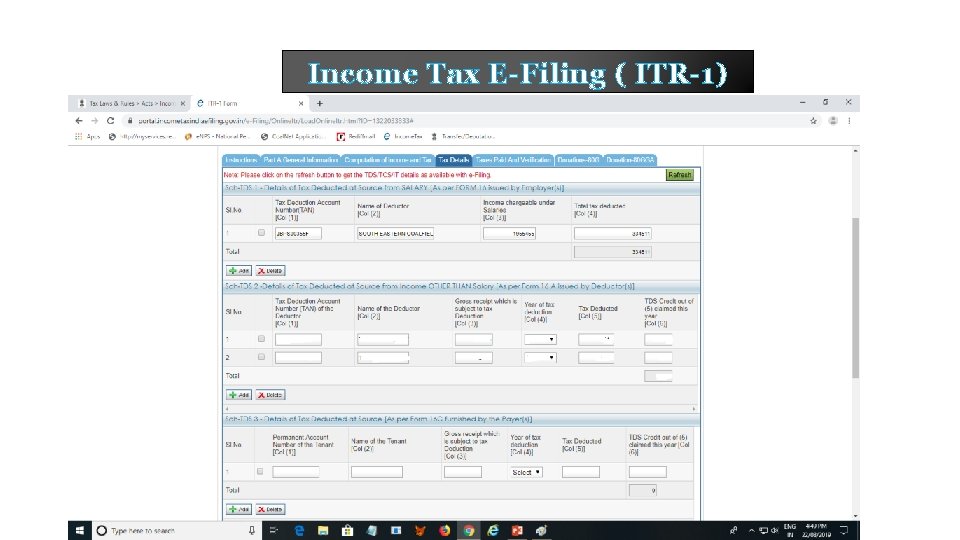This screenshot has height=540, width=960.
Task: Open Internet Explorer from the taskbar
Action: (493, 530)
